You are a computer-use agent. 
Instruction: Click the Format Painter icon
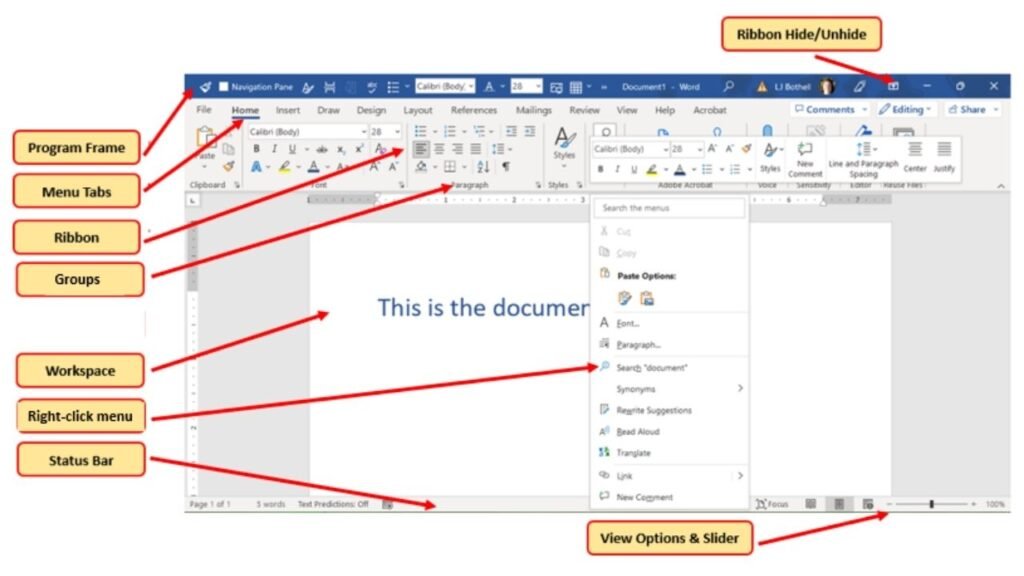(227, 167)
